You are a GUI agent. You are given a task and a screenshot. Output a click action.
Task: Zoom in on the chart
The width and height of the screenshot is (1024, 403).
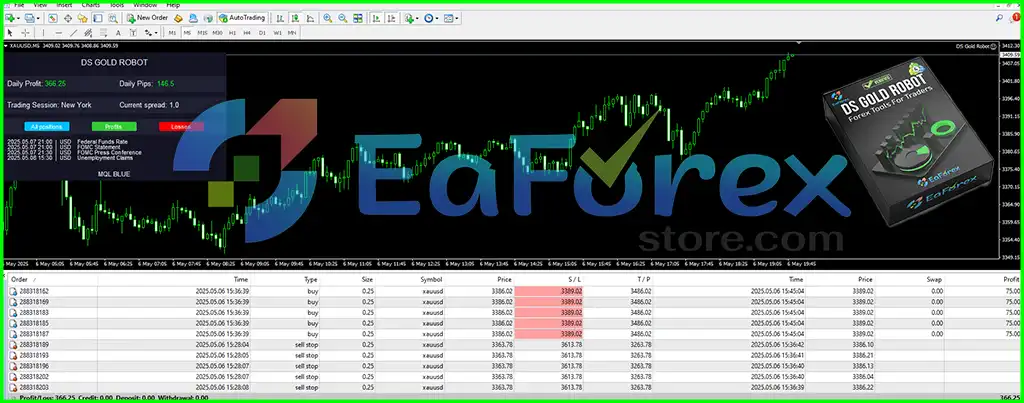327,18
